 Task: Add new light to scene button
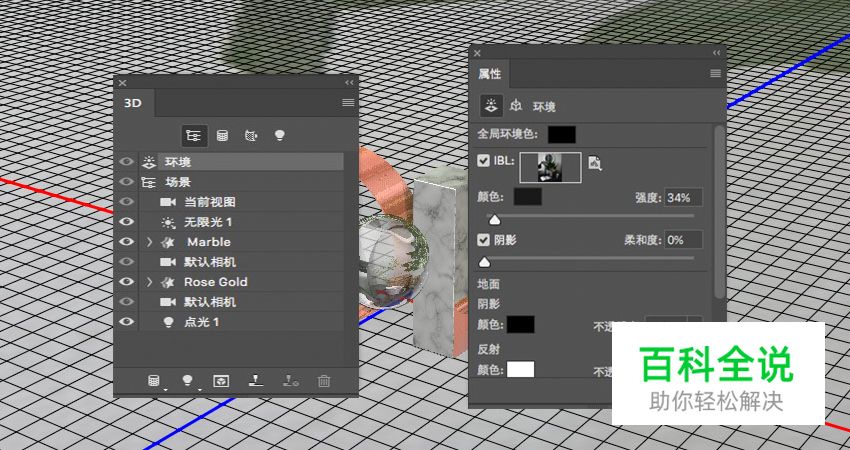pyautogui.click(x=189, y=381)
